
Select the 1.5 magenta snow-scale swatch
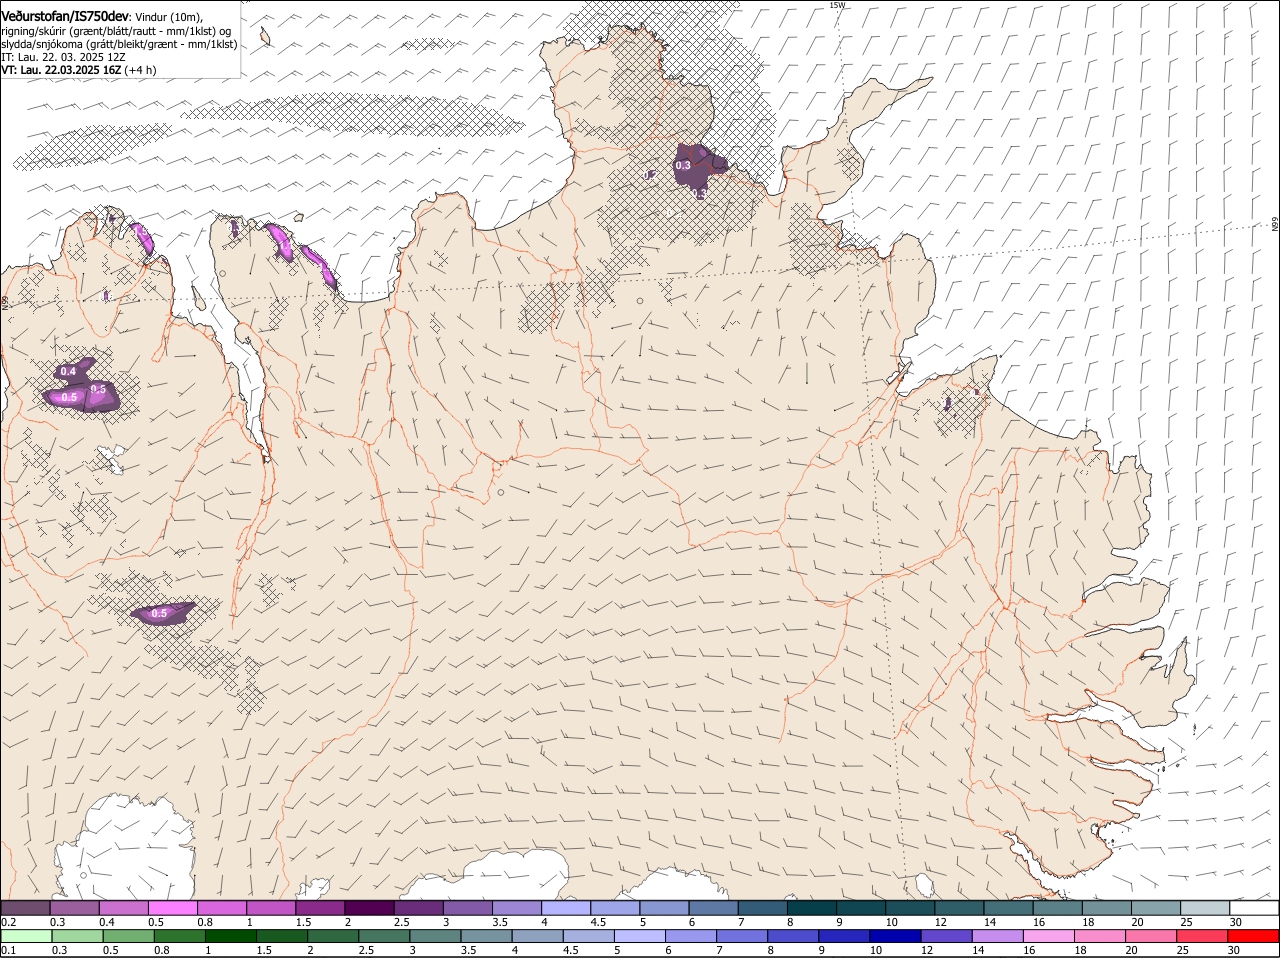[320, 907]
